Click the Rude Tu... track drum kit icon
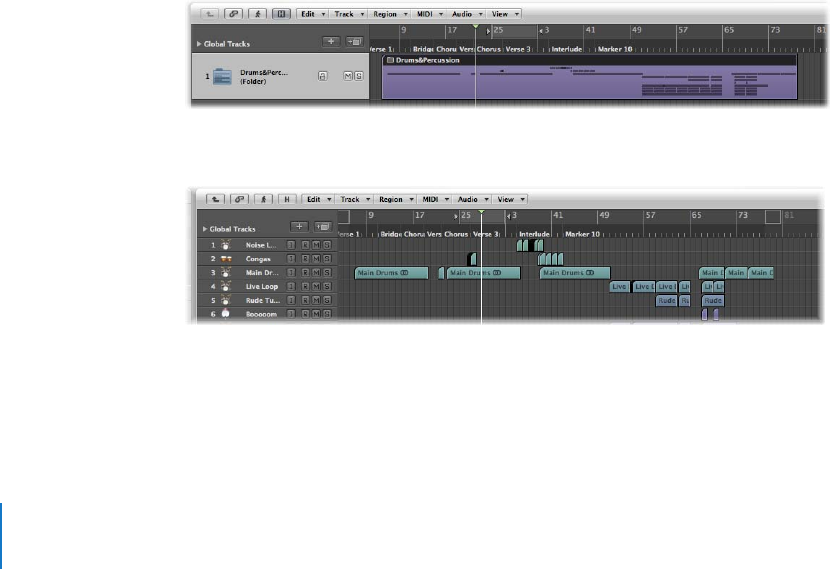830x569 pixels. click(225, 300)
